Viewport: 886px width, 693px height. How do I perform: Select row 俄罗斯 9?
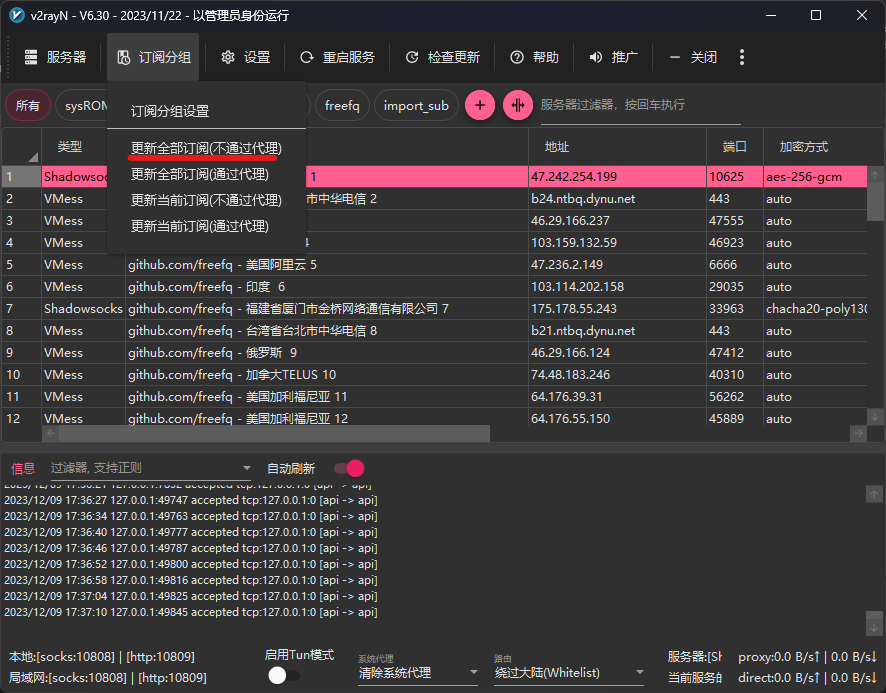point(434,353)
